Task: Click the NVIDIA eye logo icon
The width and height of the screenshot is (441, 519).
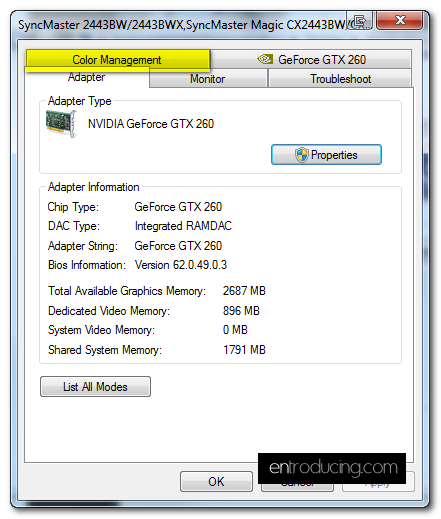Action: (265, 59)
